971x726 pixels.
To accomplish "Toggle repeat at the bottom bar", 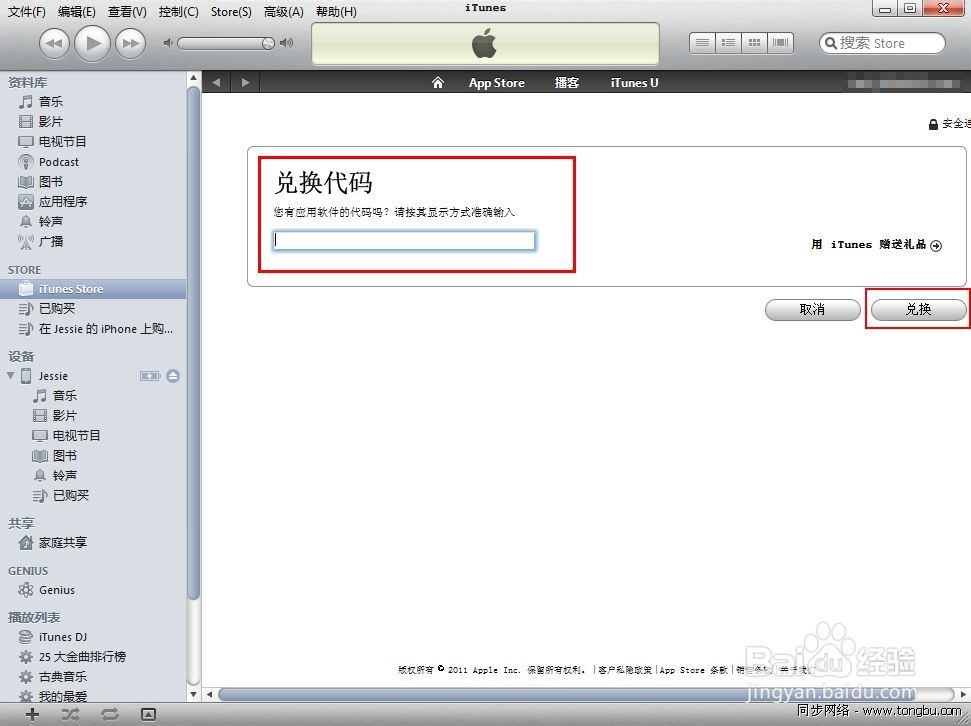I will tap(109, 715).
